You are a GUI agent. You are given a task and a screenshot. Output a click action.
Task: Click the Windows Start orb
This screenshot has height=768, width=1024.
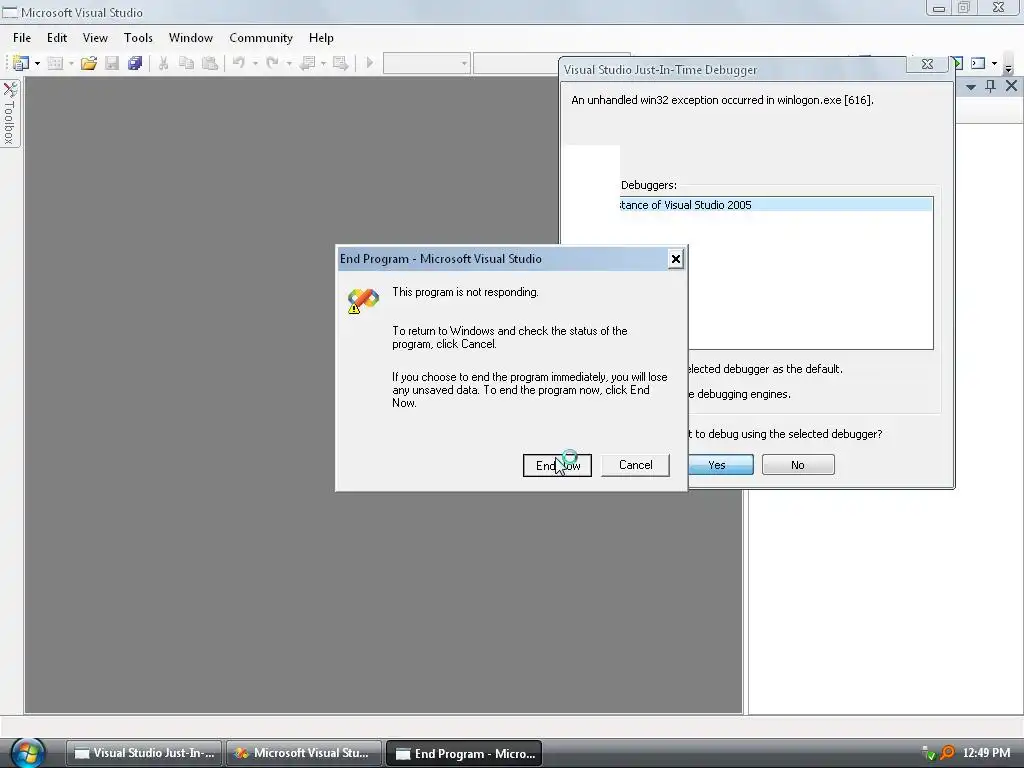(x=27, y=752)
